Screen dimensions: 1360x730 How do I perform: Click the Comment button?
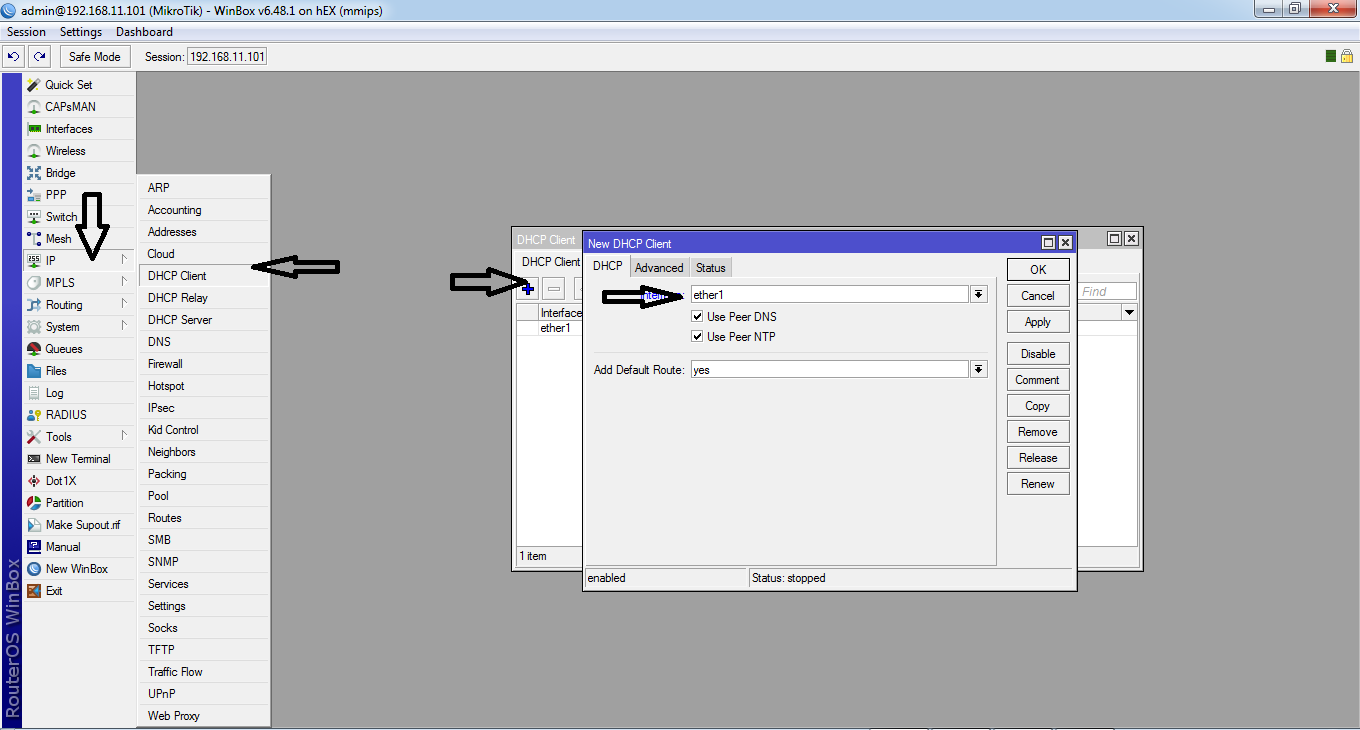(1038, 379)
